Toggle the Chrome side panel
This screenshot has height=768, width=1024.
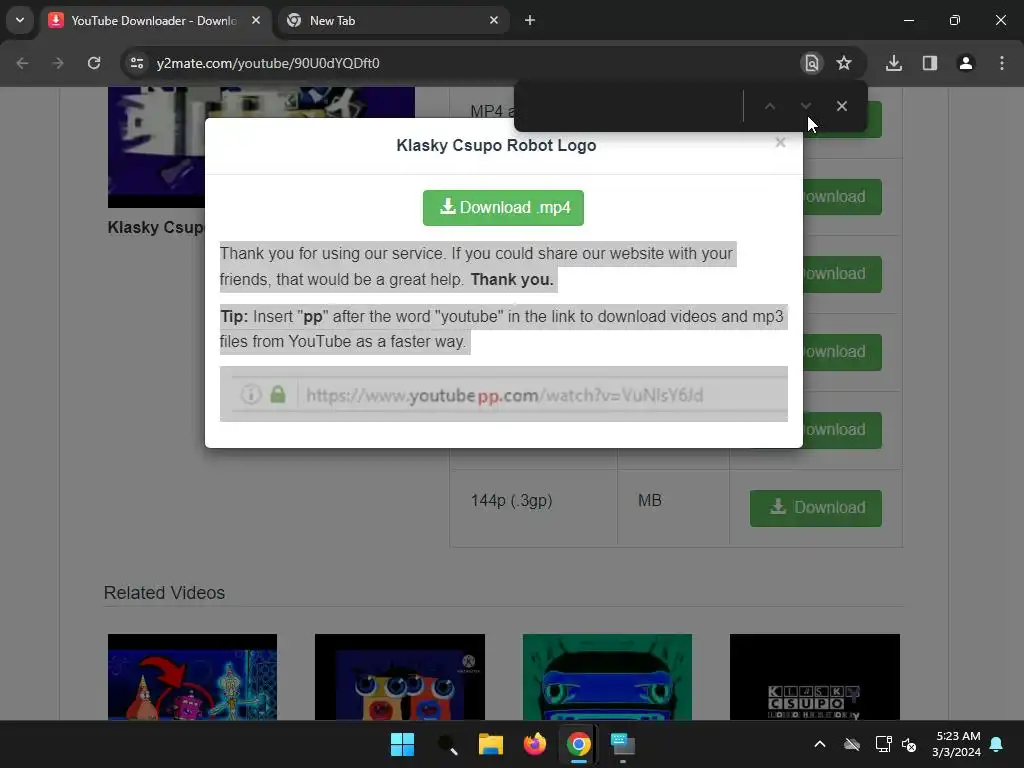point(930,63)
